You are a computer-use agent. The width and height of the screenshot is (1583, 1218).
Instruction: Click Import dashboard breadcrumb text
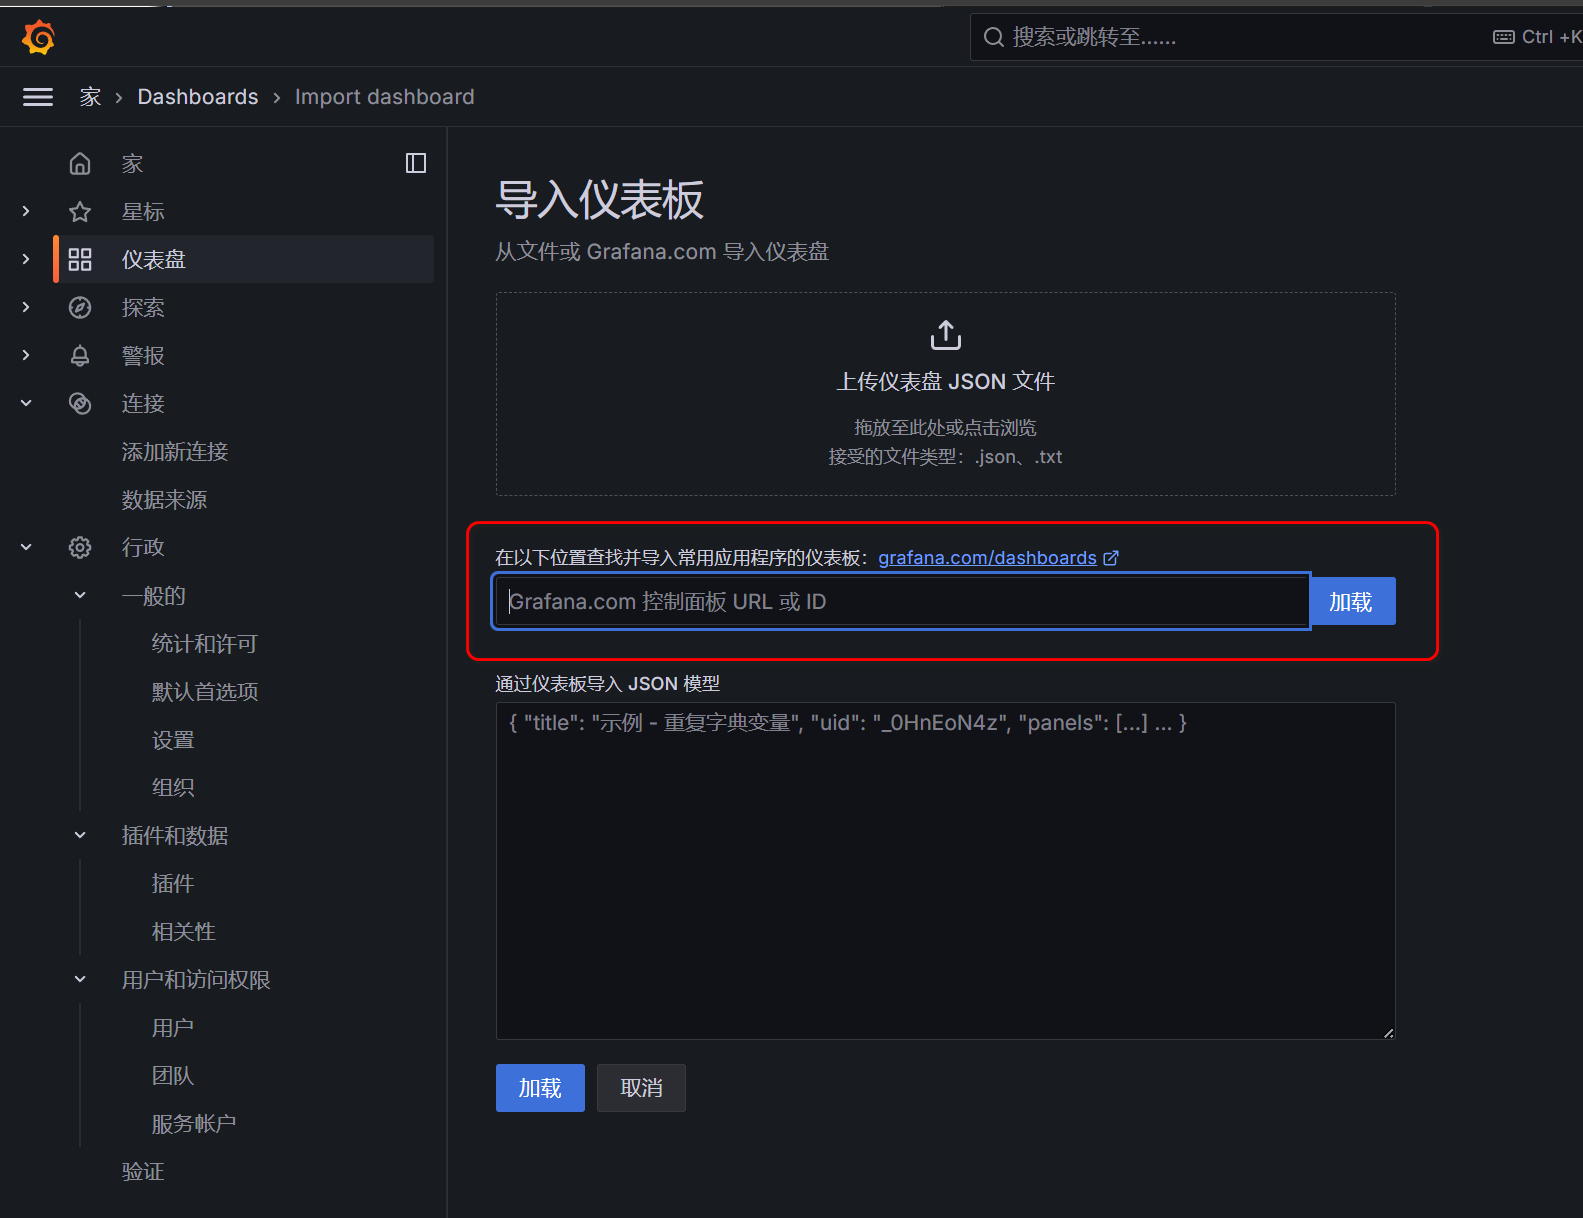pos(385,97)
